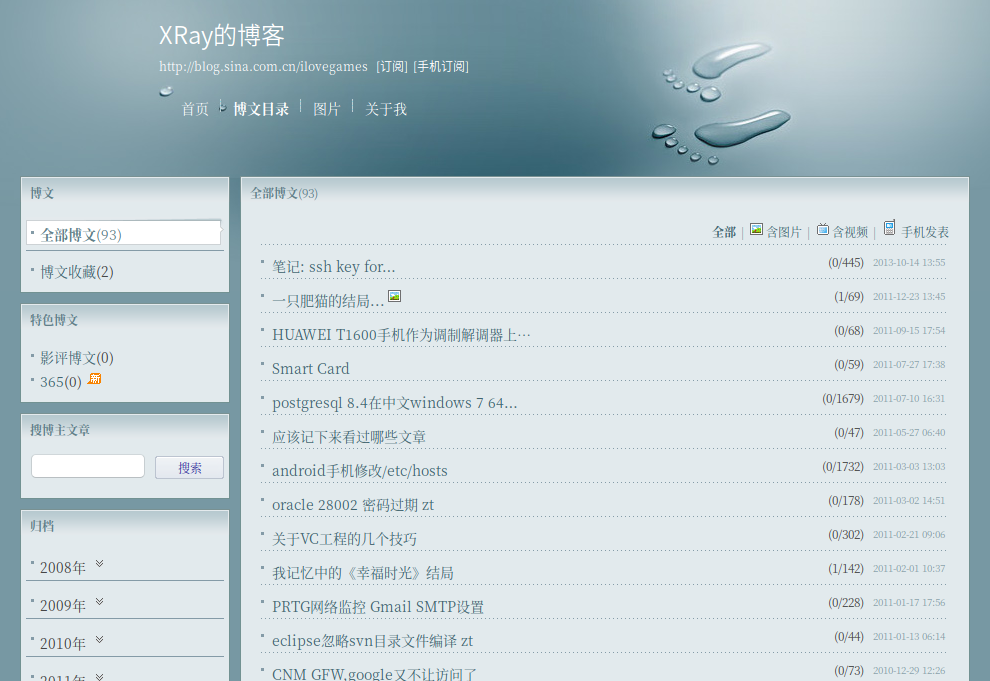
Task: Click the 含视频 video filter icon
Action: point(822,231)
